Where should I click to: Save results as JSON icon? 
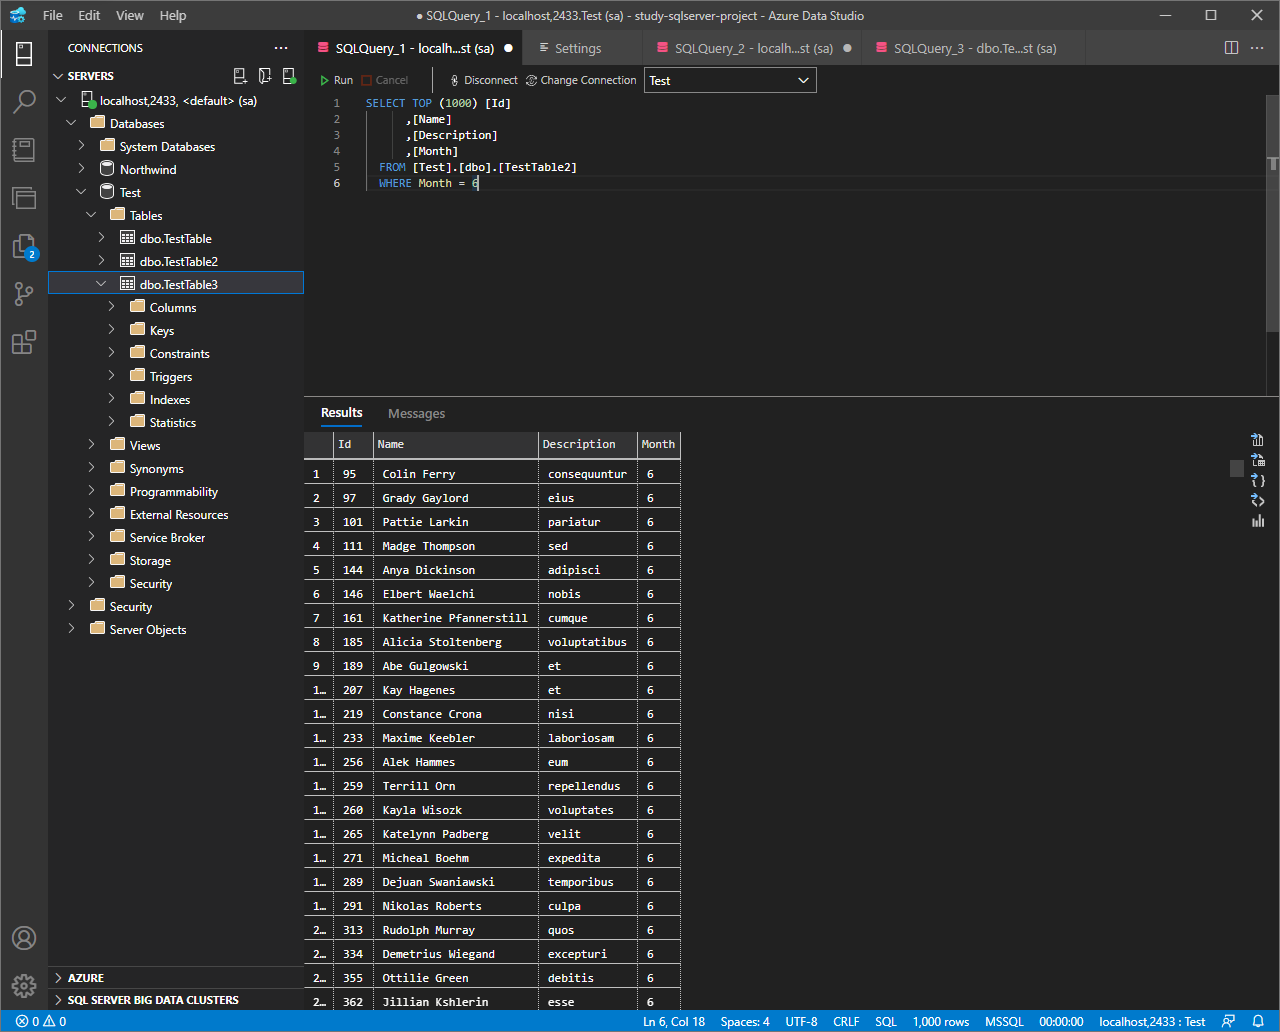[1258, 480]
